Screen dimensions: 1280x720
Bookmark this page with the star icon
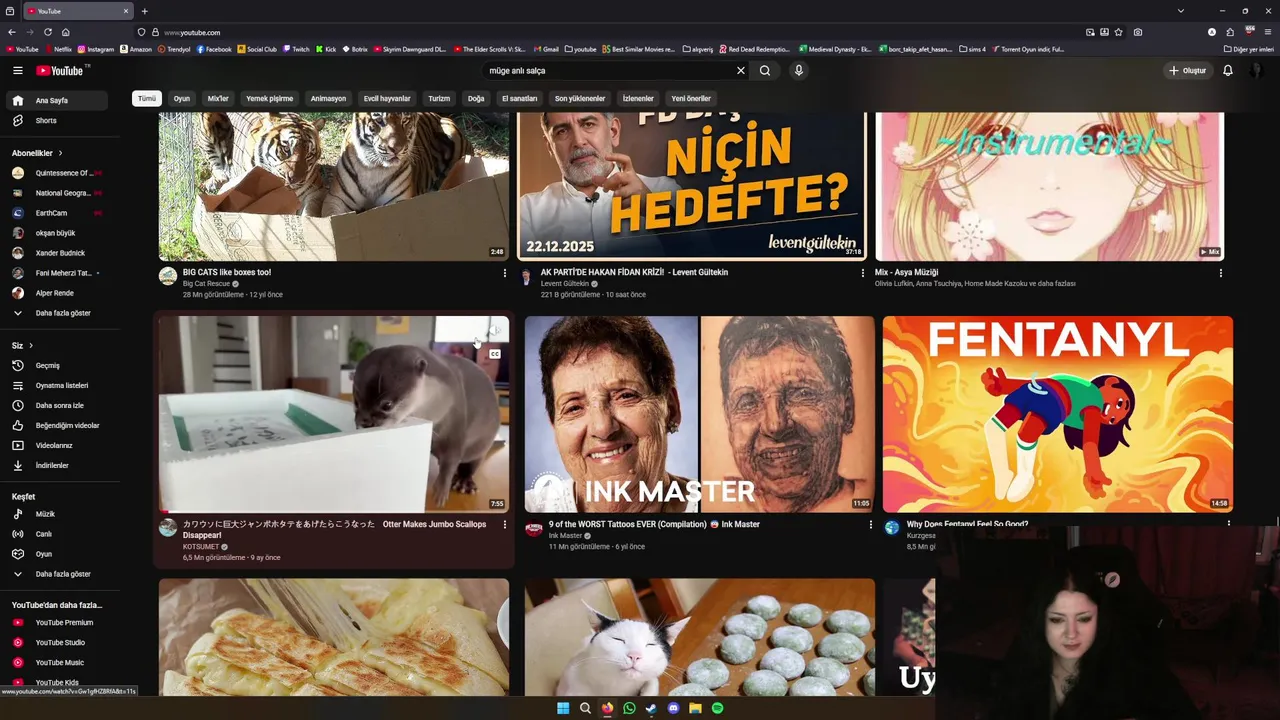(x=1119, y=32)
